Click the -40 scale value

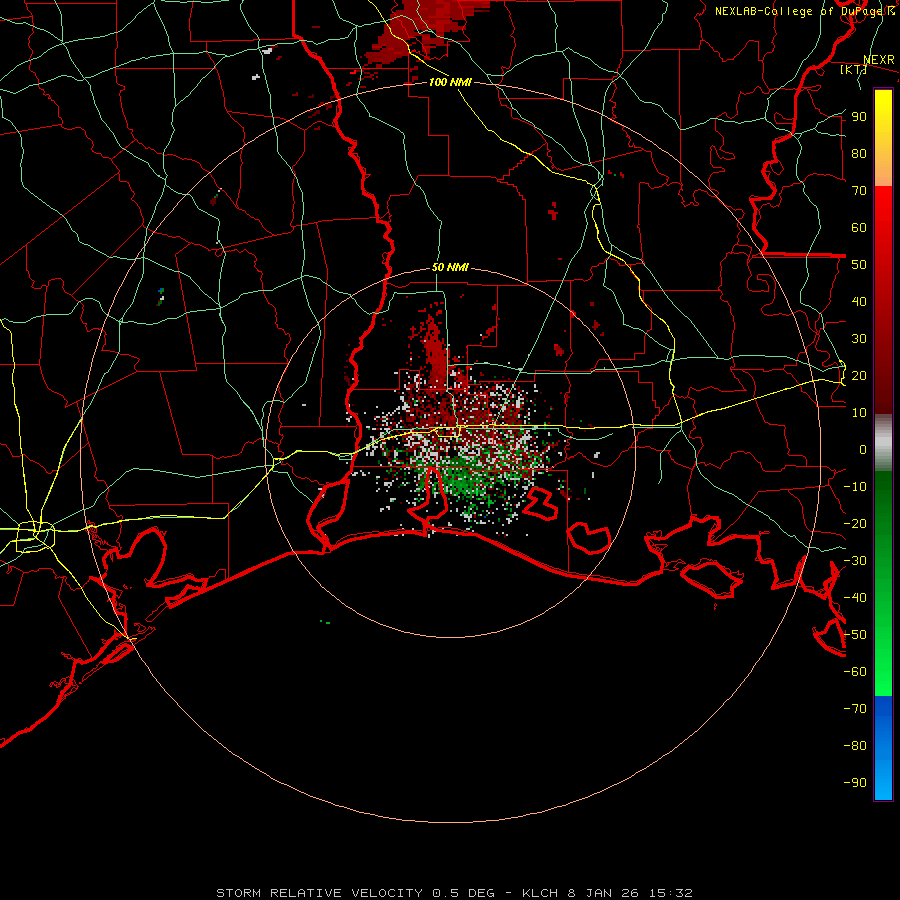(x=855, y=598)
